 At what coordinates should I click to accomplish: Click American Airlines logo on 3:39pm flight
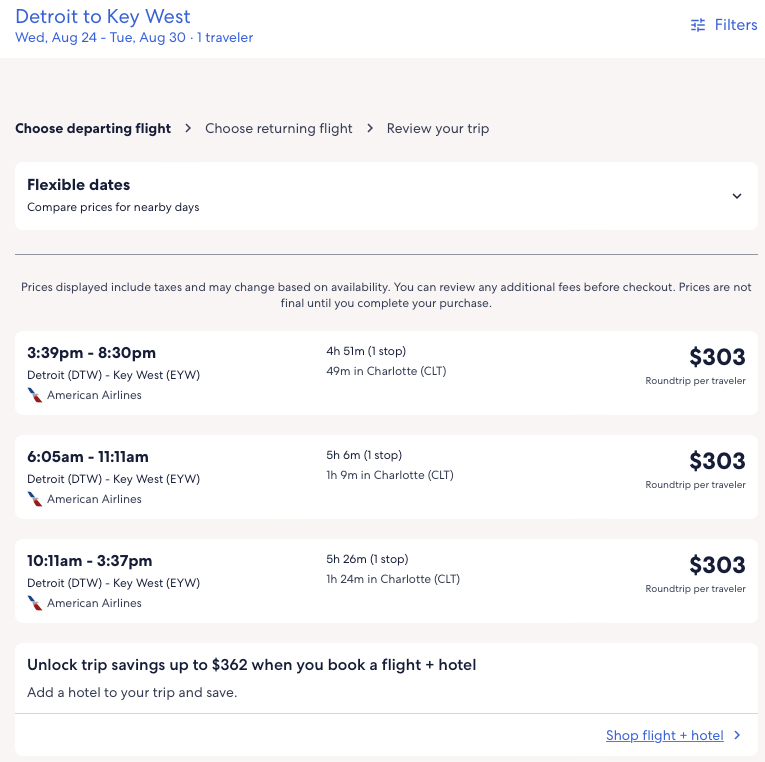click(35, 395)
